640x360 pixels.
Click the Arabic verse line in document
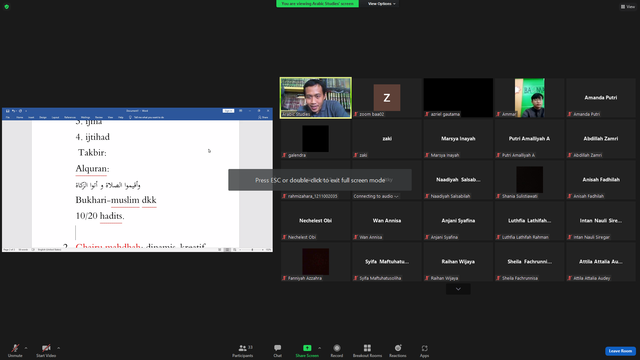pyautogui.click(x=108, y=185)
